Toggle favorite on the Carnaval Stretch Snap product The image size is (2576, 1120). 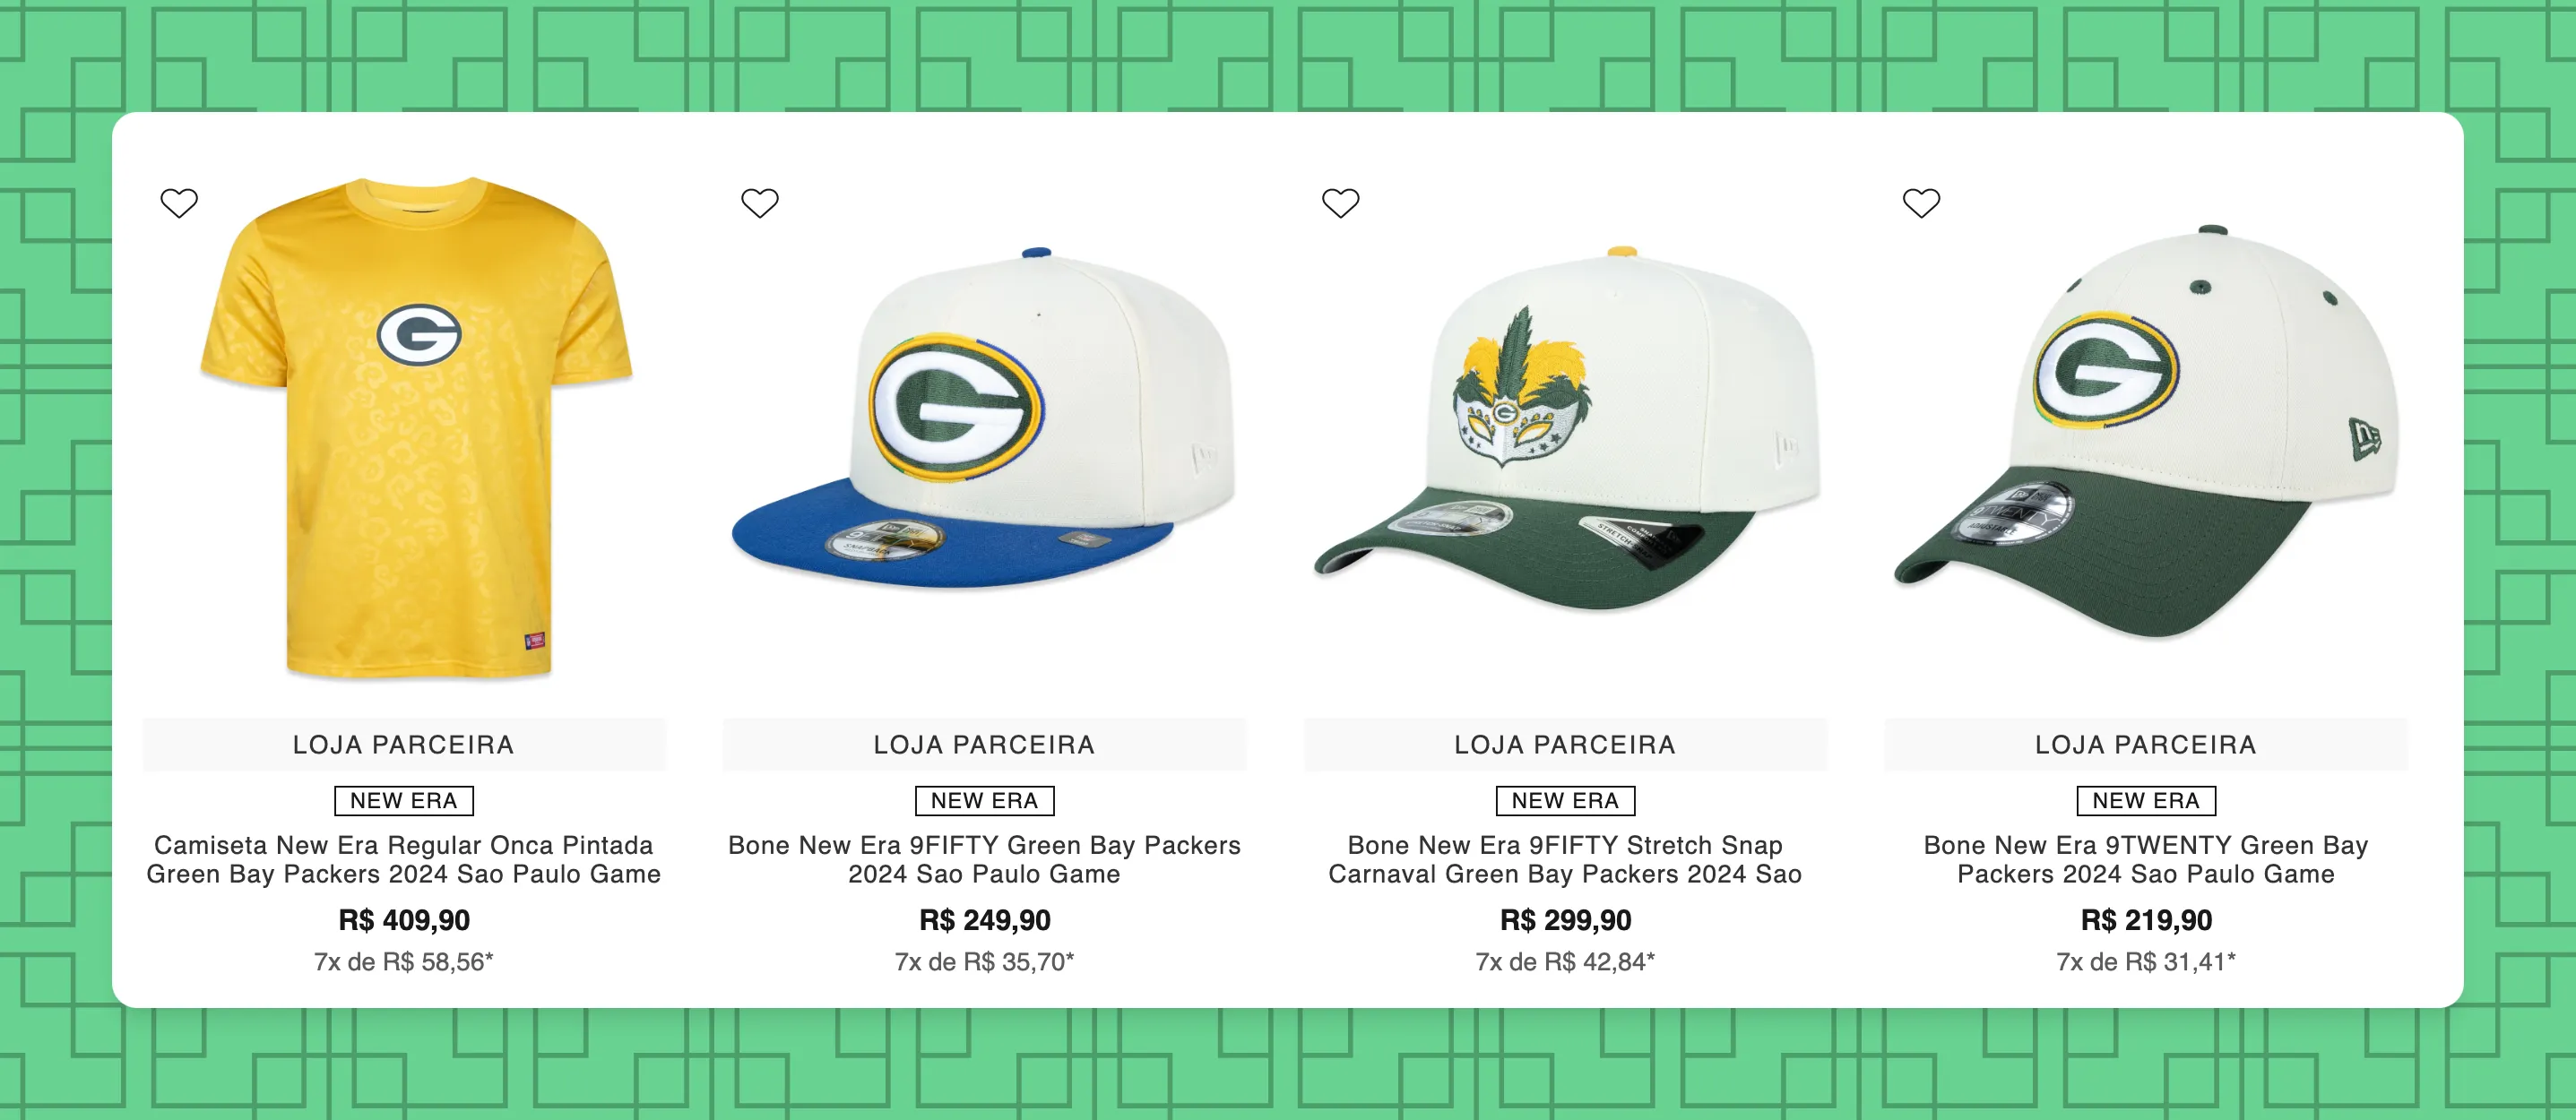tap(1342, 202)
